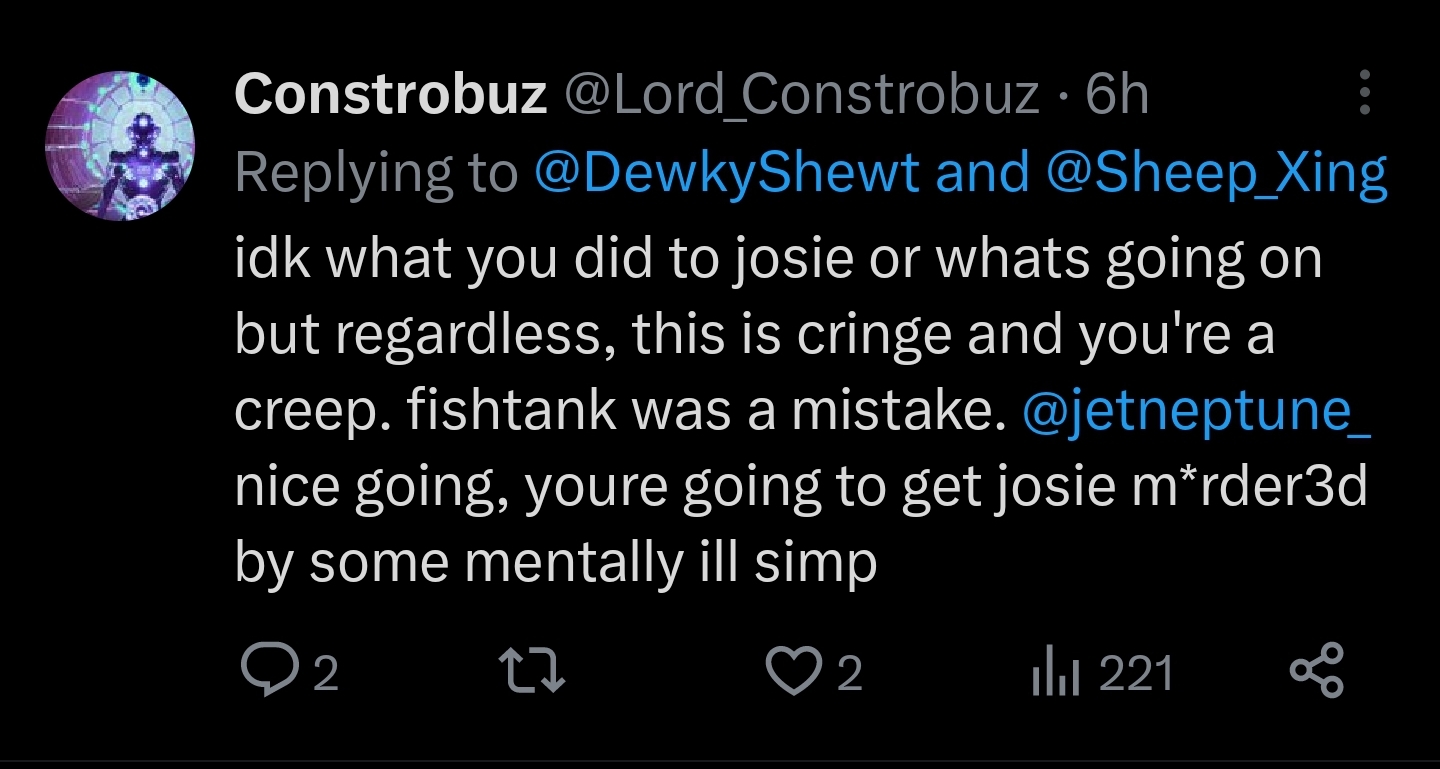Screen dimensions: 1440x769
Task: Click the reply count number 2
Action: tap(326, 674)
